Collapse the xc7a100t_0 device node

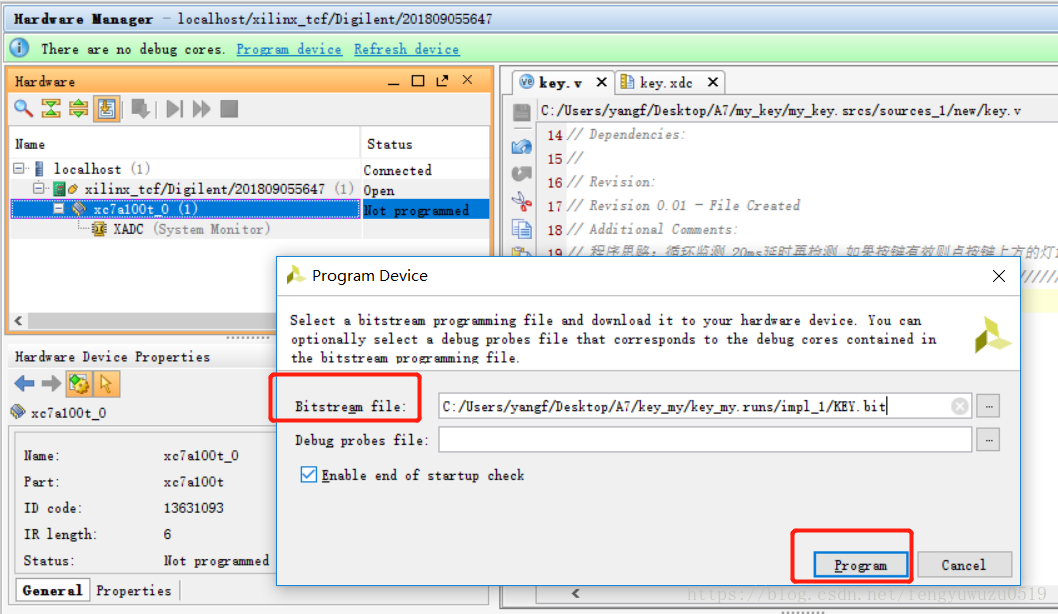(59, 208)
